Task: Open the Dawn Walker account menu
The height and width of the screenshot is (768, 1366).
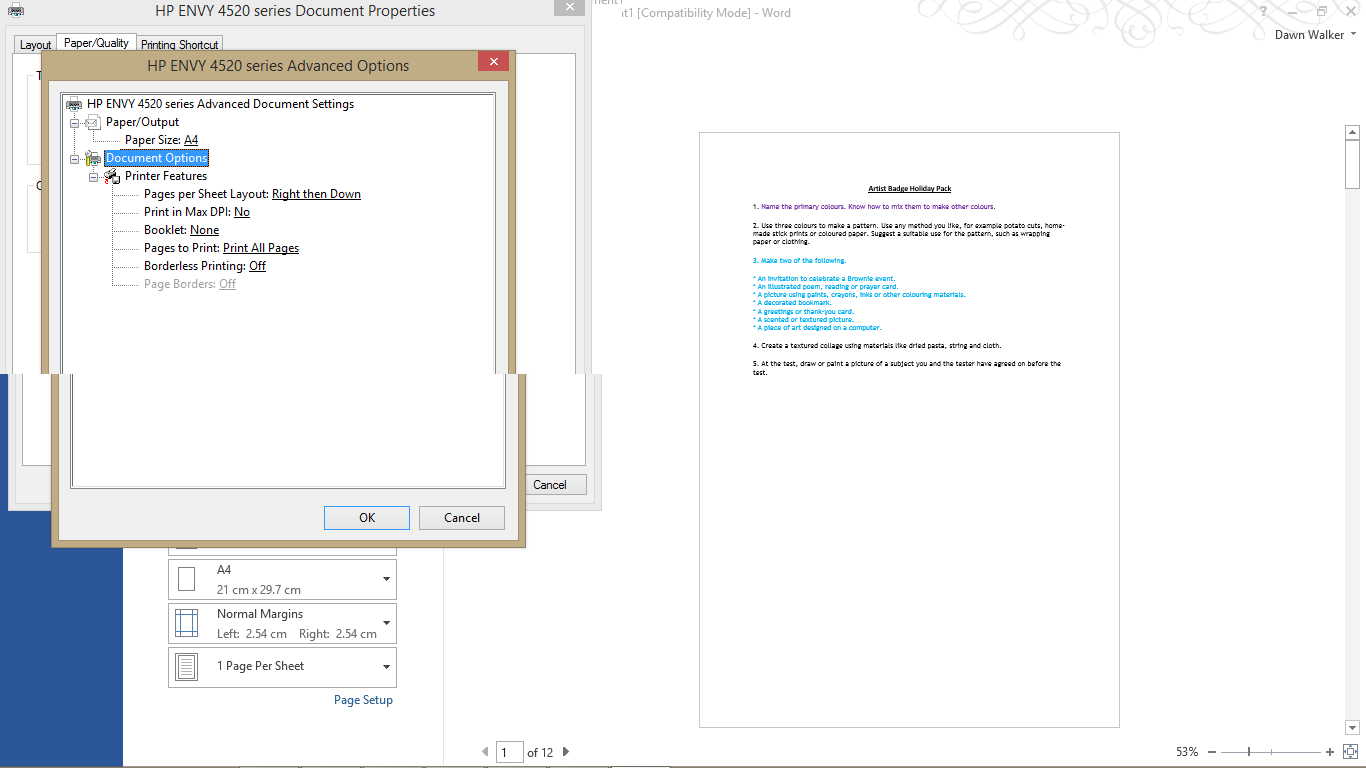Action: point(1315,35)
